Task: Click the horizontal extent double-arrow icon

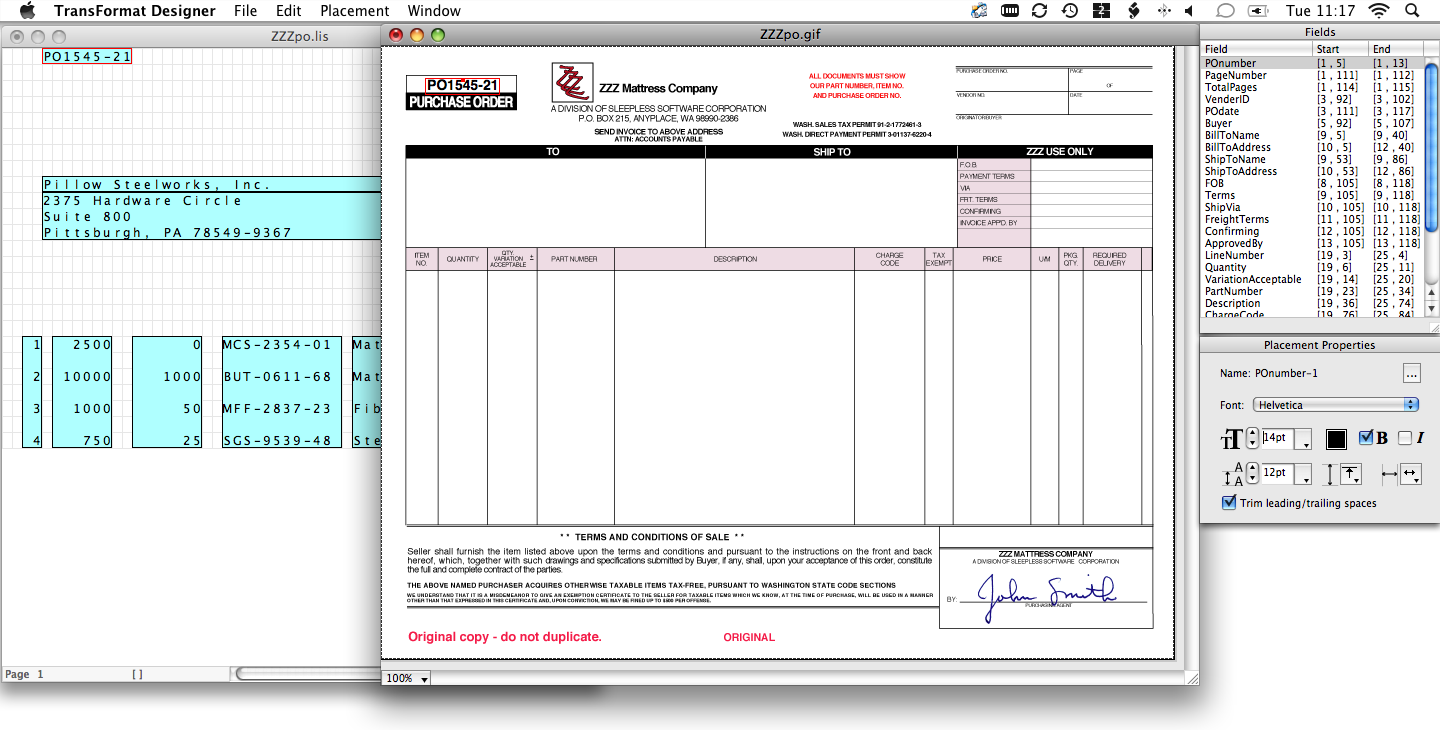Action: pos(1390,474)
